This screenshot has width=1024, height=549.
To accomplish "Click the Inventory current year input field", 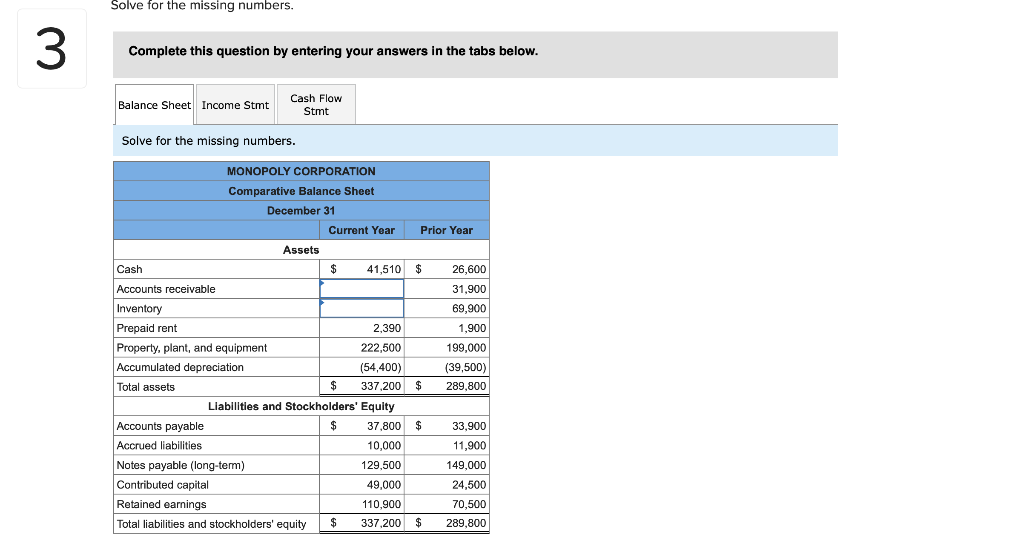I will (x=362, y=308).
